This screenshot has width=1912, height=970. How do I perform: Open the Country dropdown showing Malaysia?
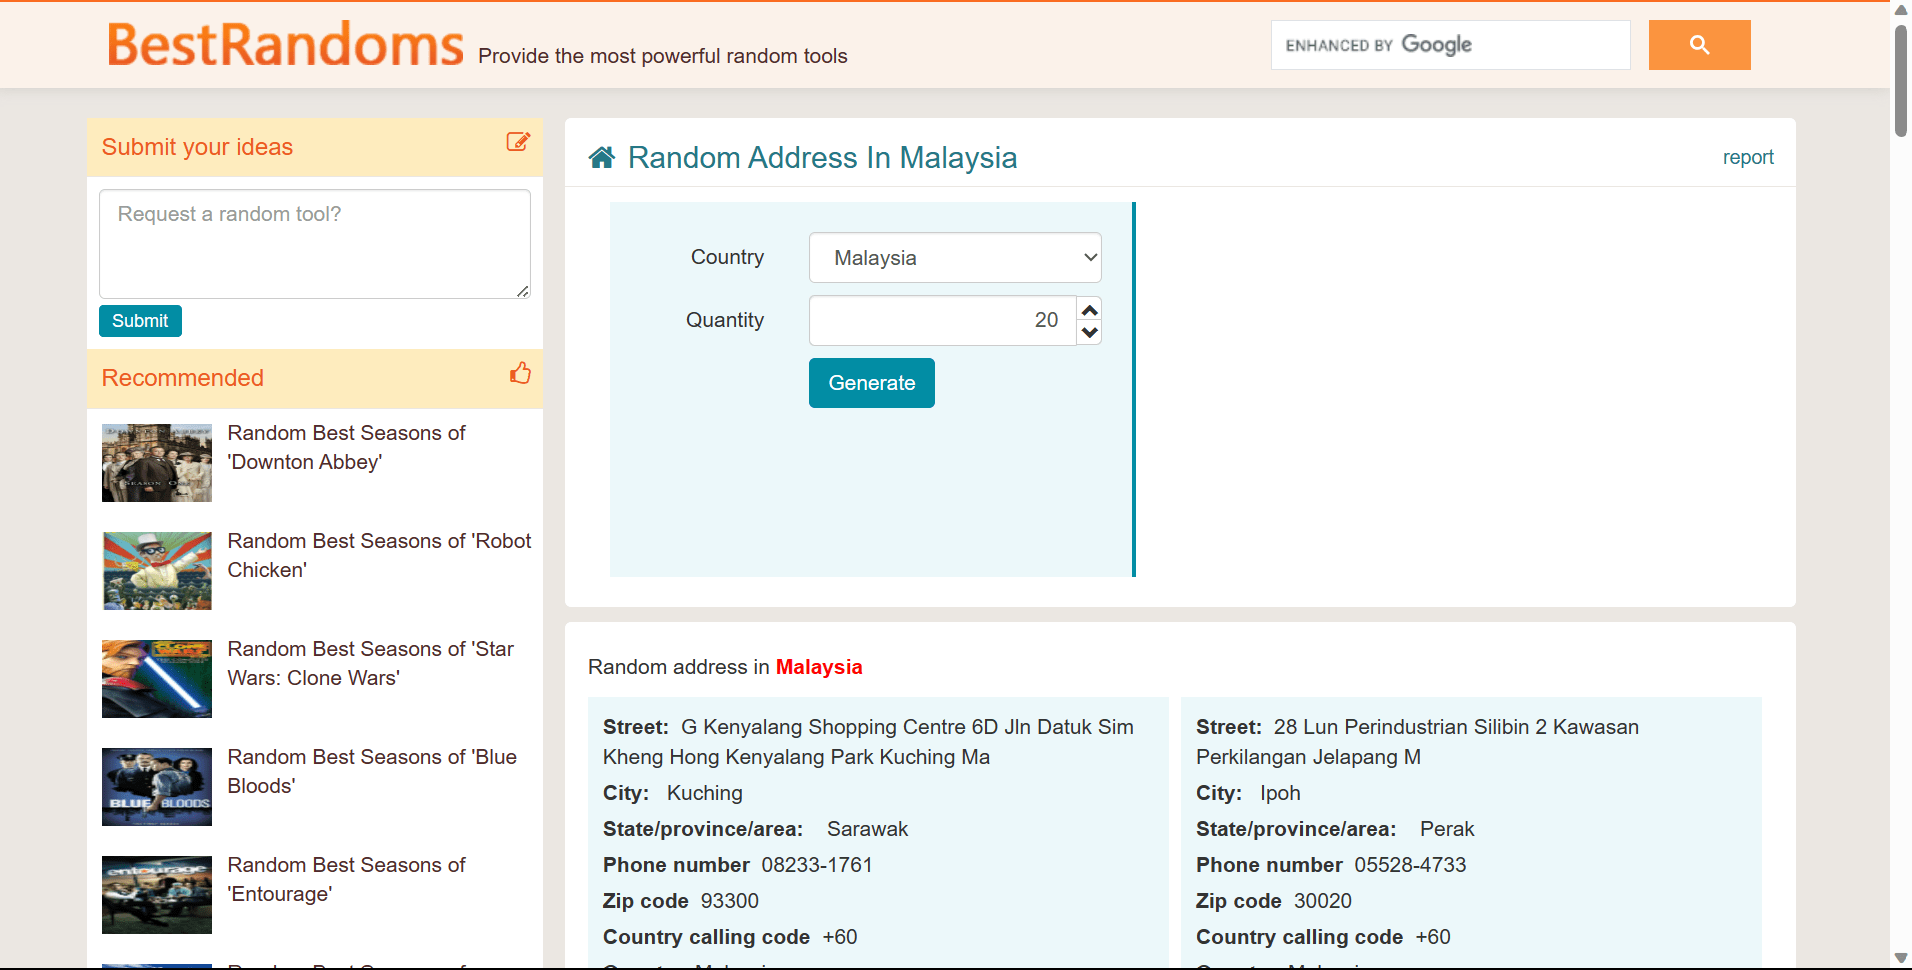[x=955, y=258]
